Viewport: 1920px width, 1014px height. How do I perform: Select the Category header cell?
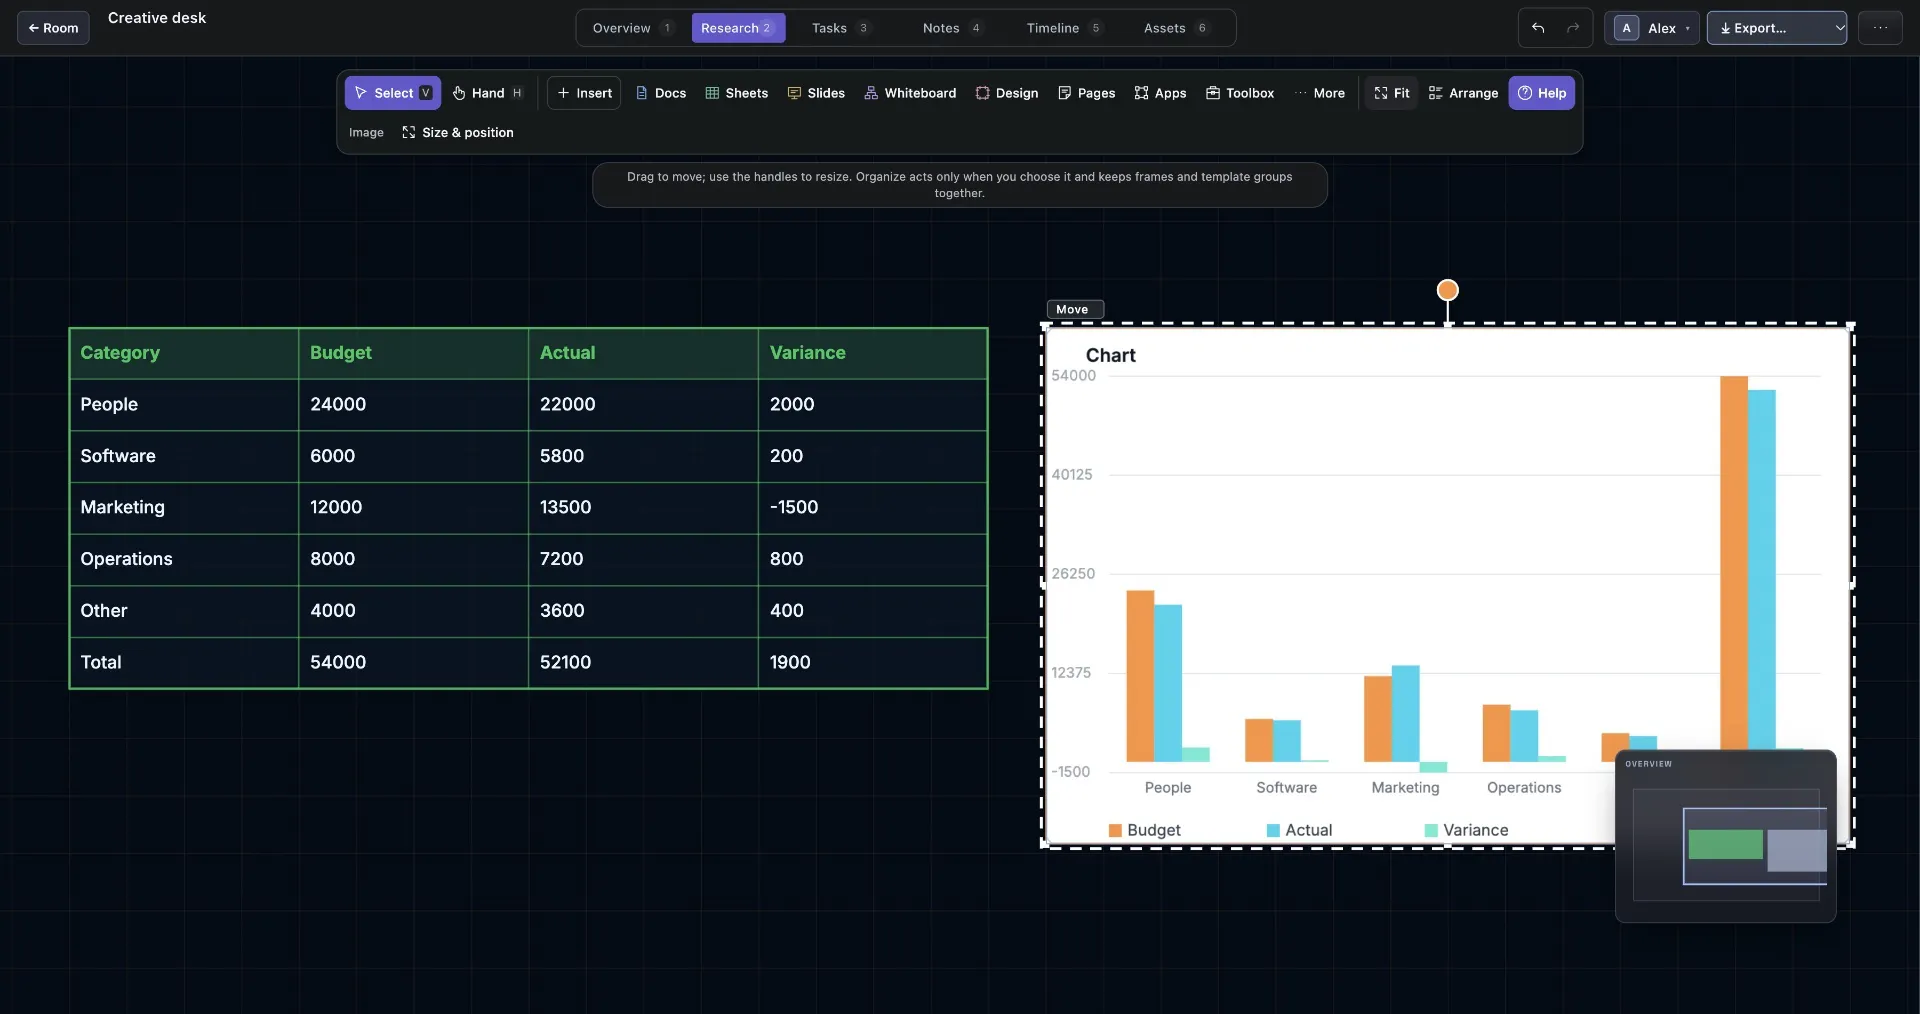coord(184,353)
